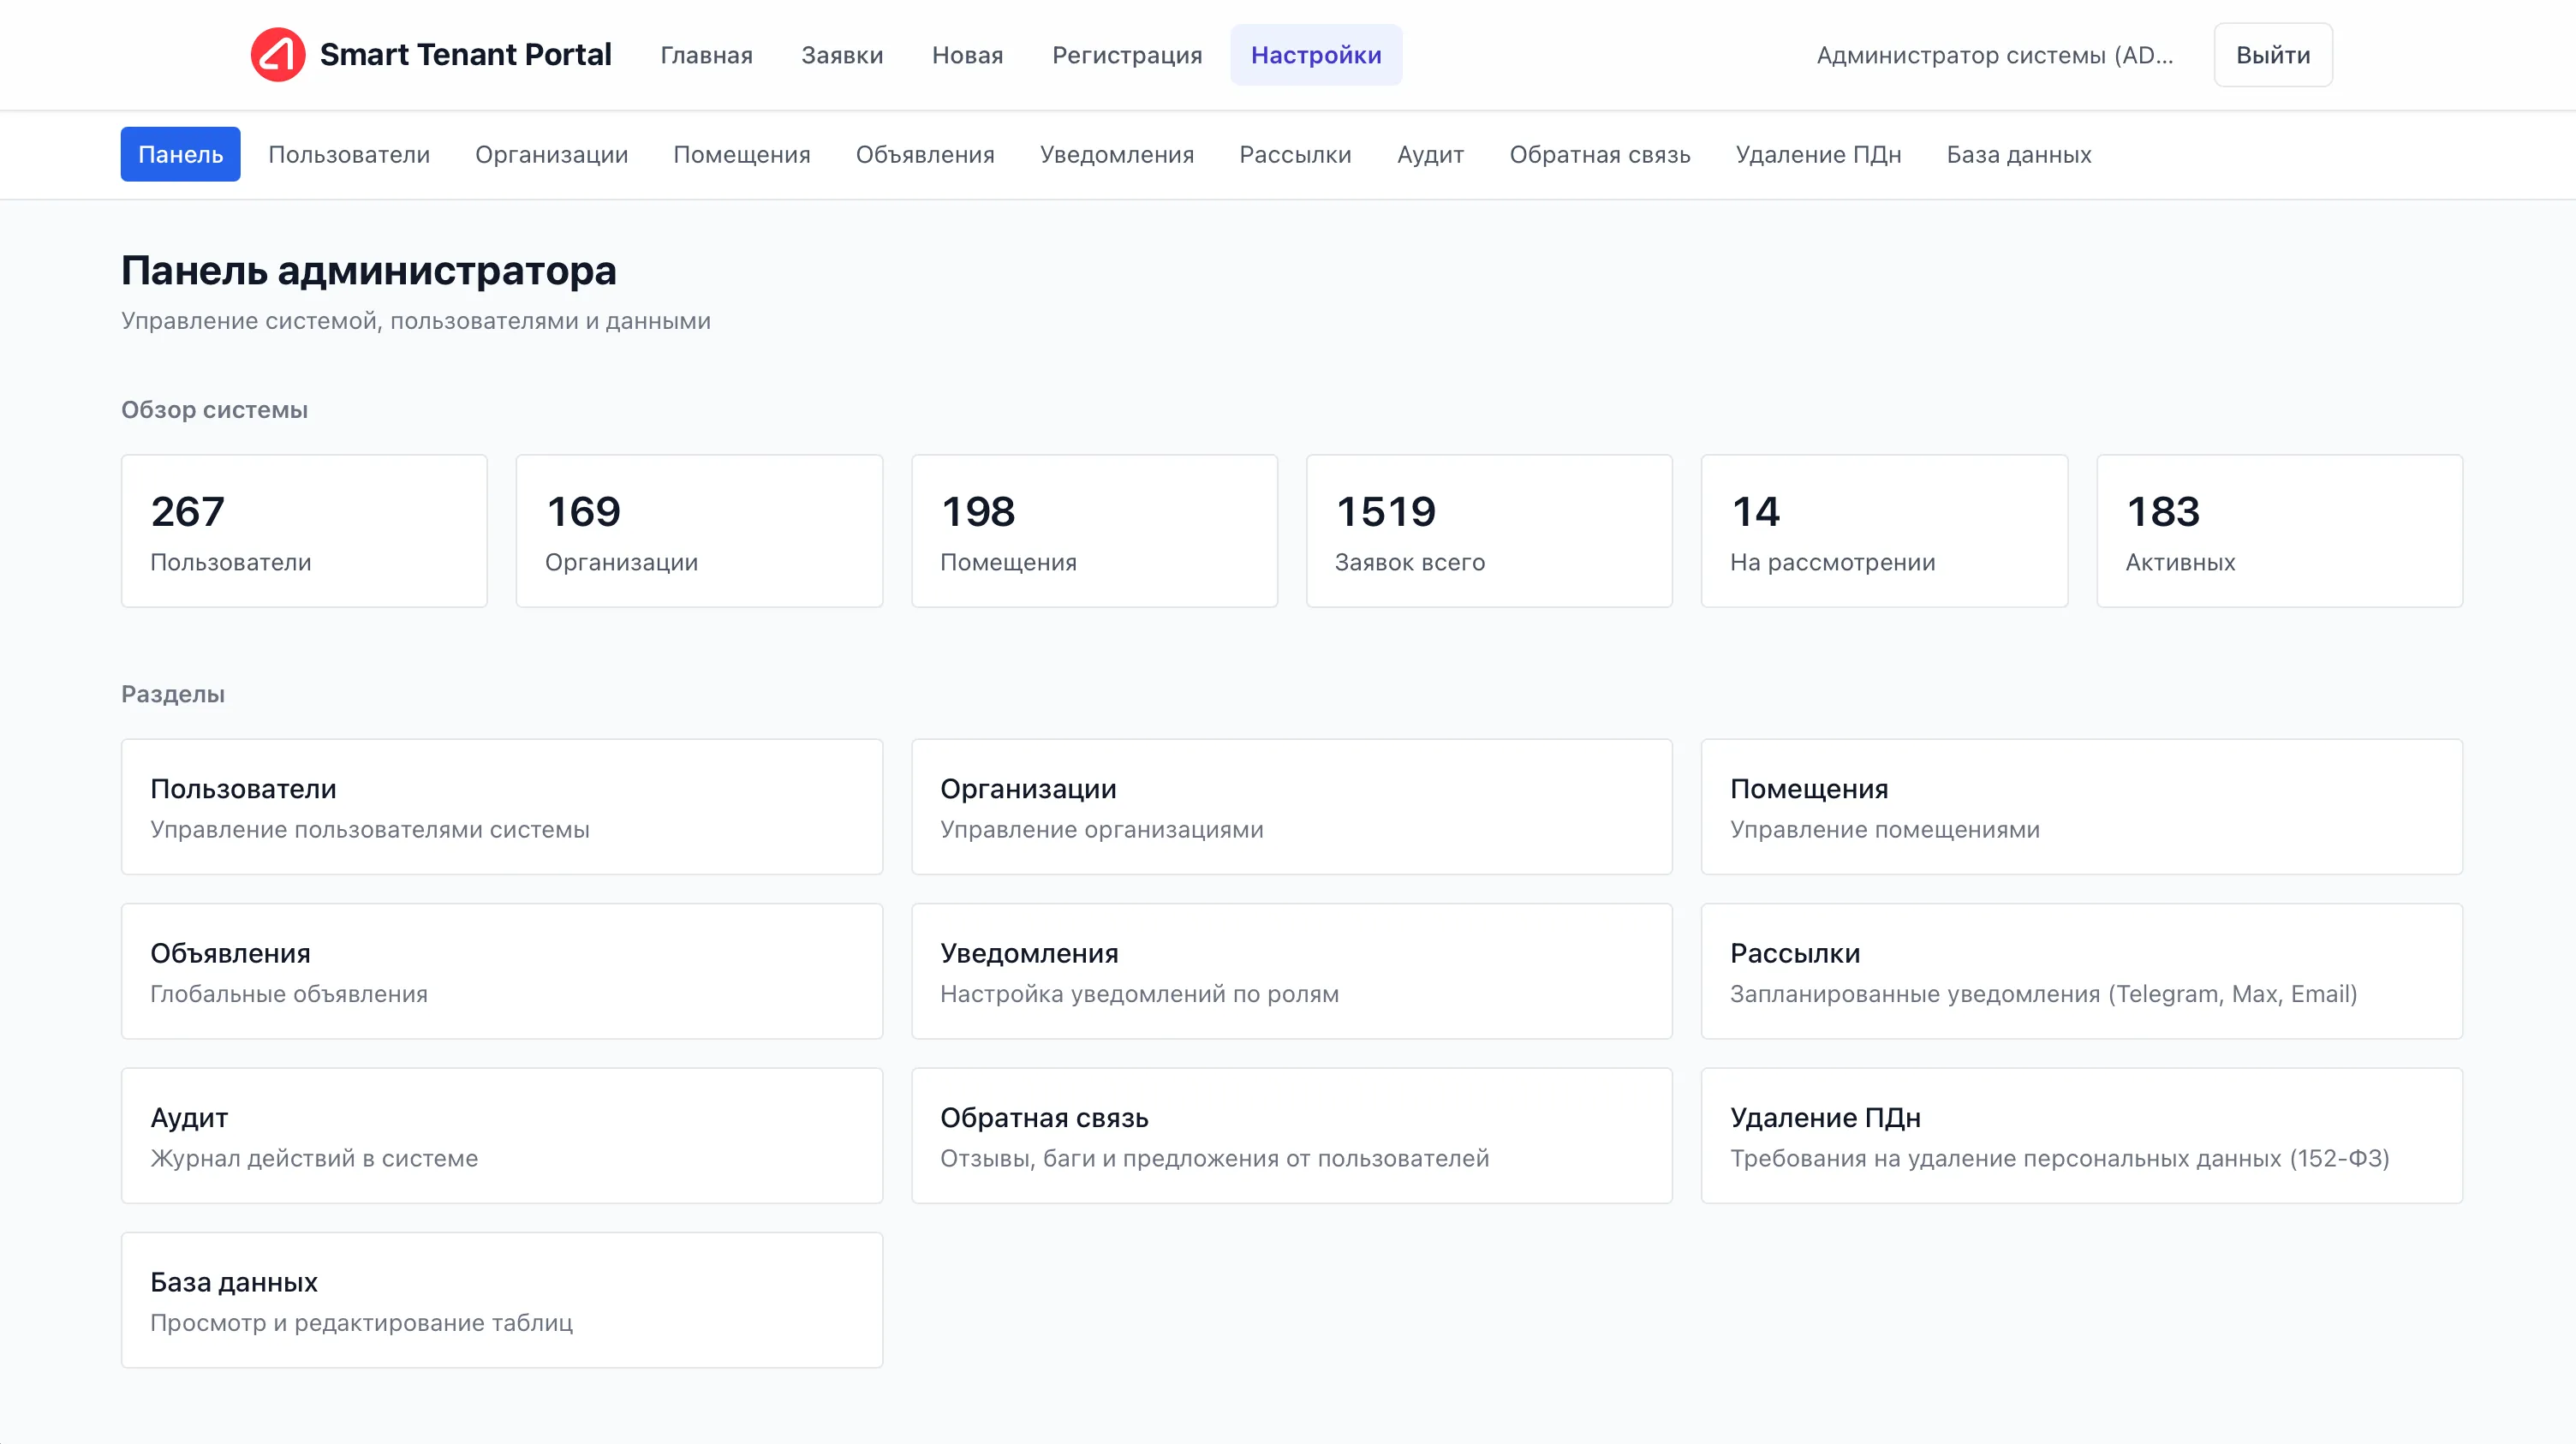Click the Обзор системы section label
The height and width of the screenshot is (1444, 2576).
214,410
